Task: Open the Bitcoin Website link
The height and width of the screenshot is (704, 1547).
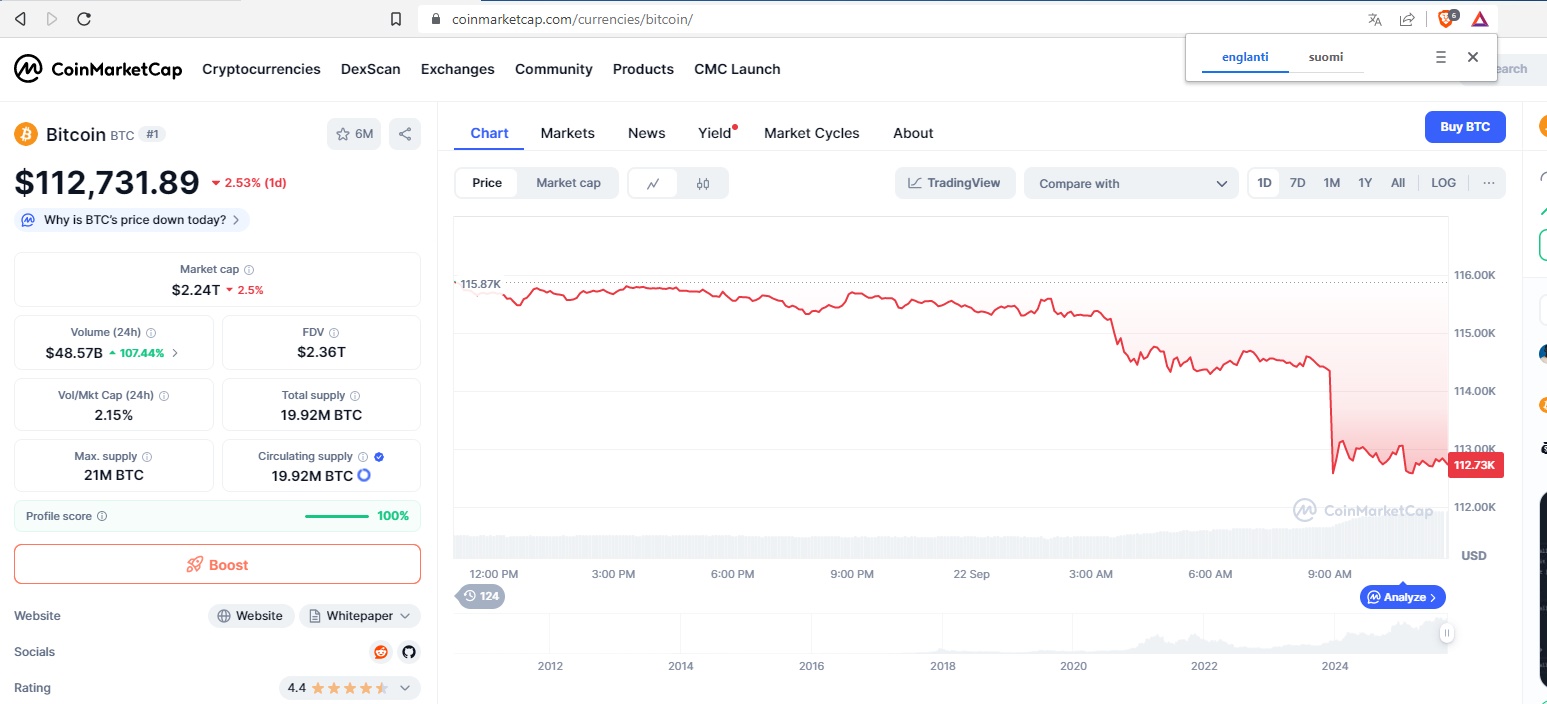Action: [x=250, y=616]
